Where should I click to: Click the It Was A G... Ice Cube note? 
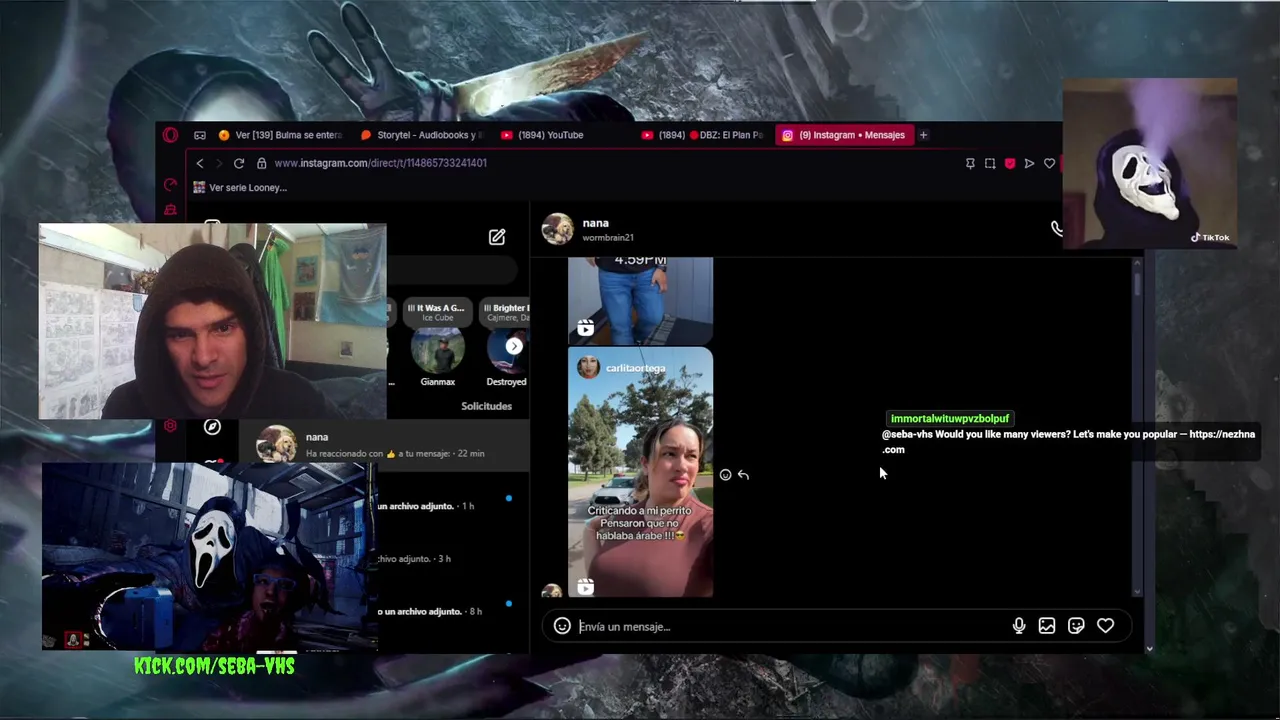[x=436, y=312]
